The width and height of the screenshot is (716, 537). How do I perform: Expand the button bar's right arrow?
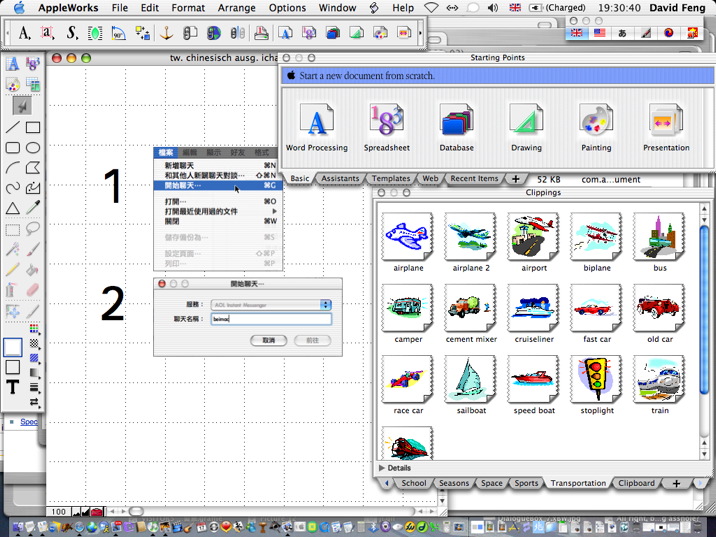pyautogui.click(x=420, y=33)
